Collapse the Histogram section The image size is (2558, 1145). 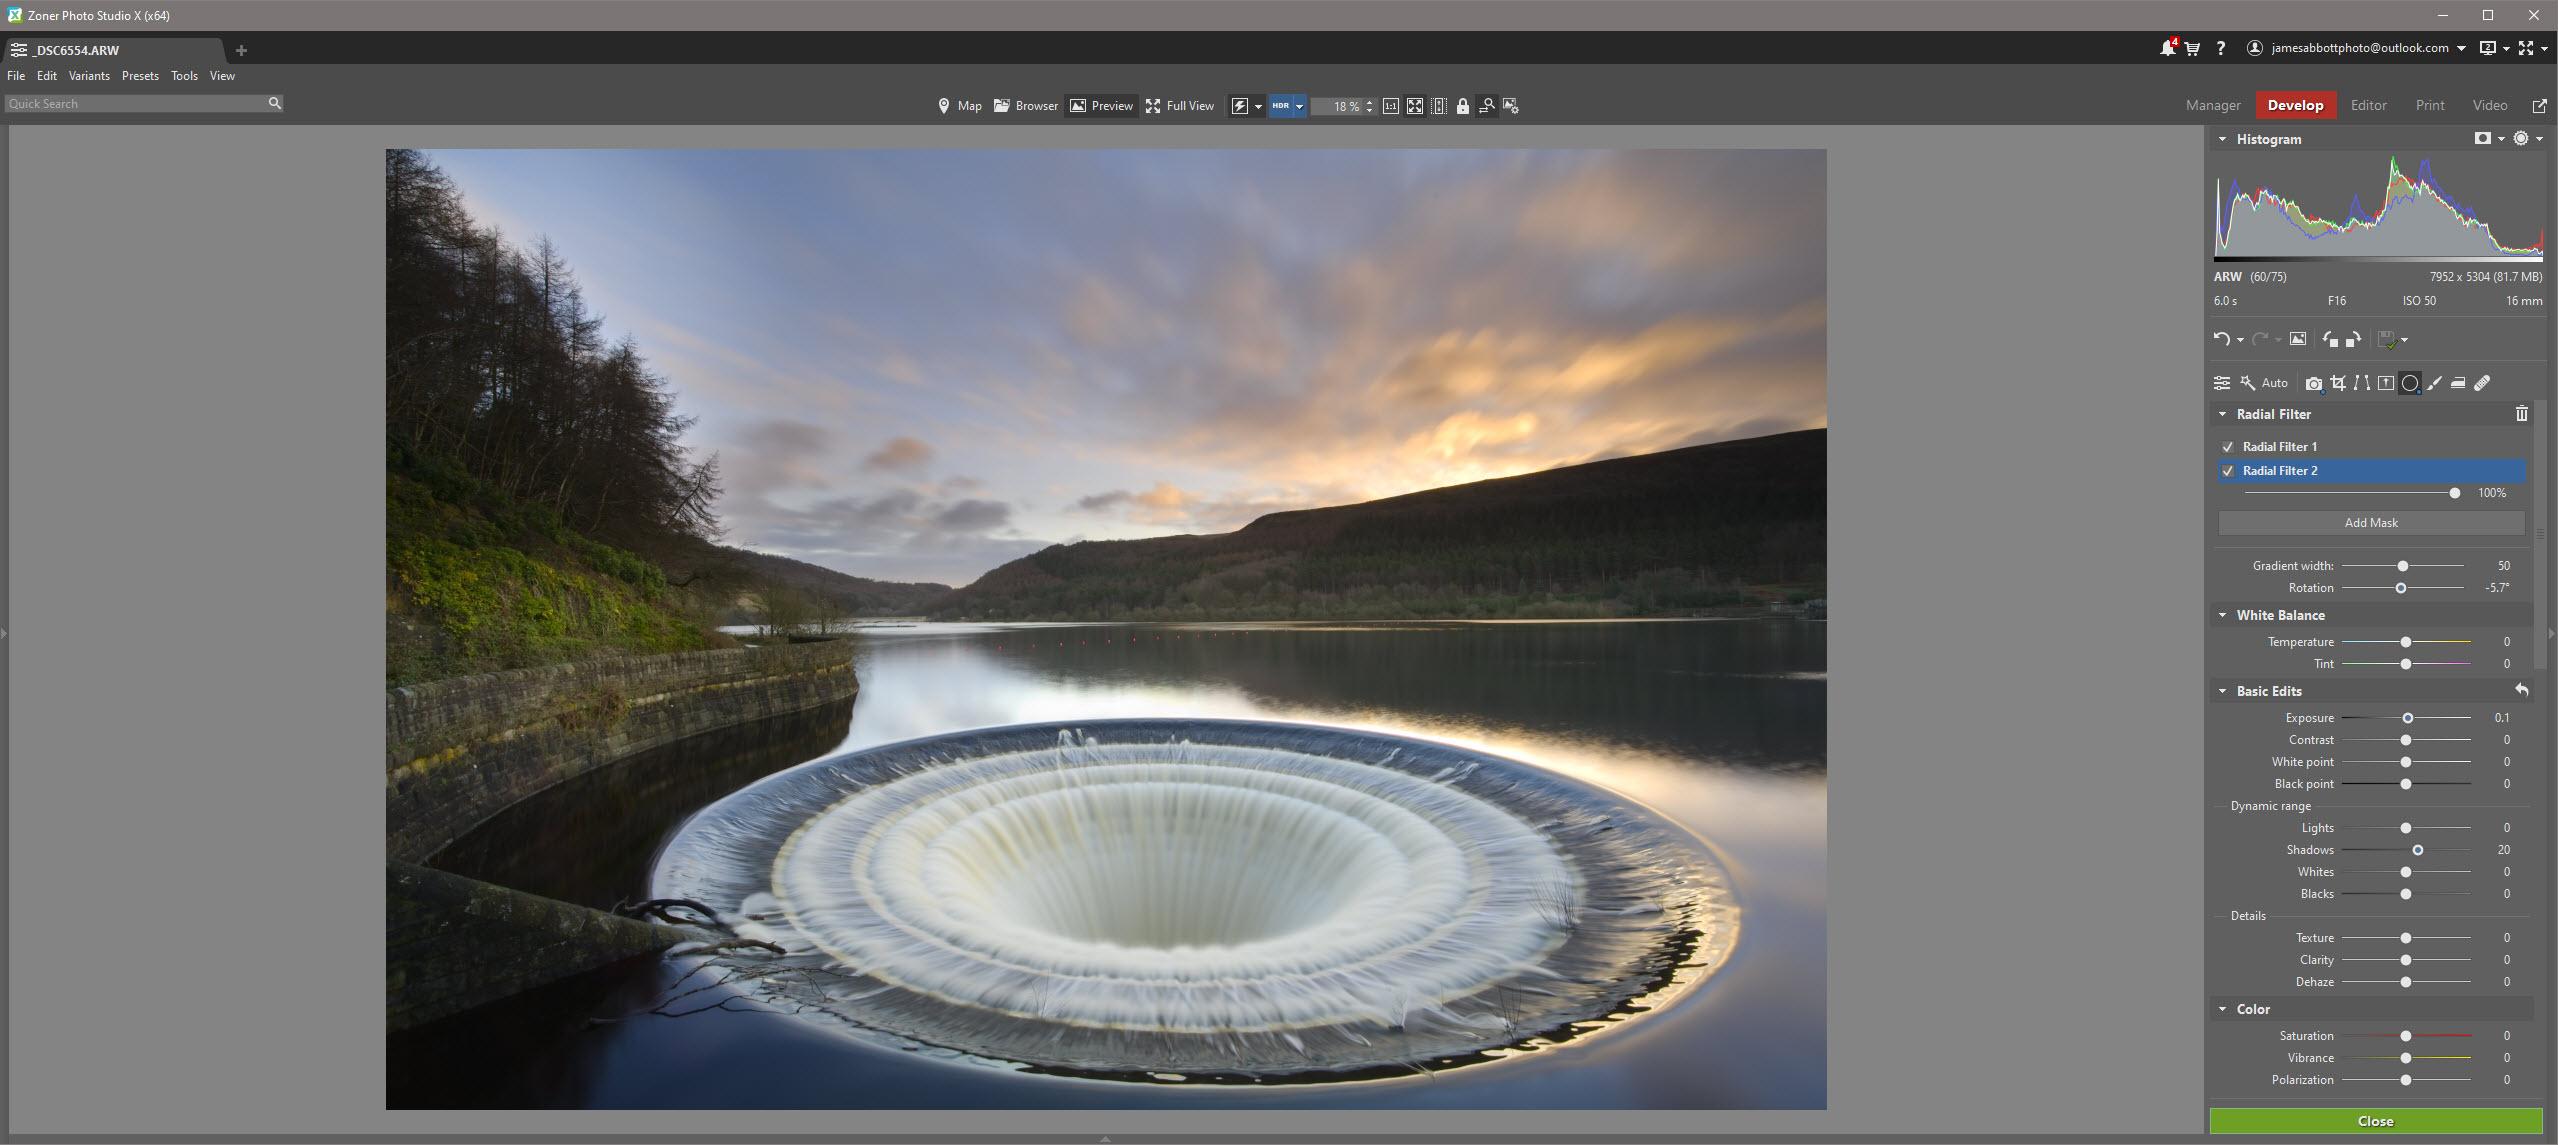[x=2223, y=139]
